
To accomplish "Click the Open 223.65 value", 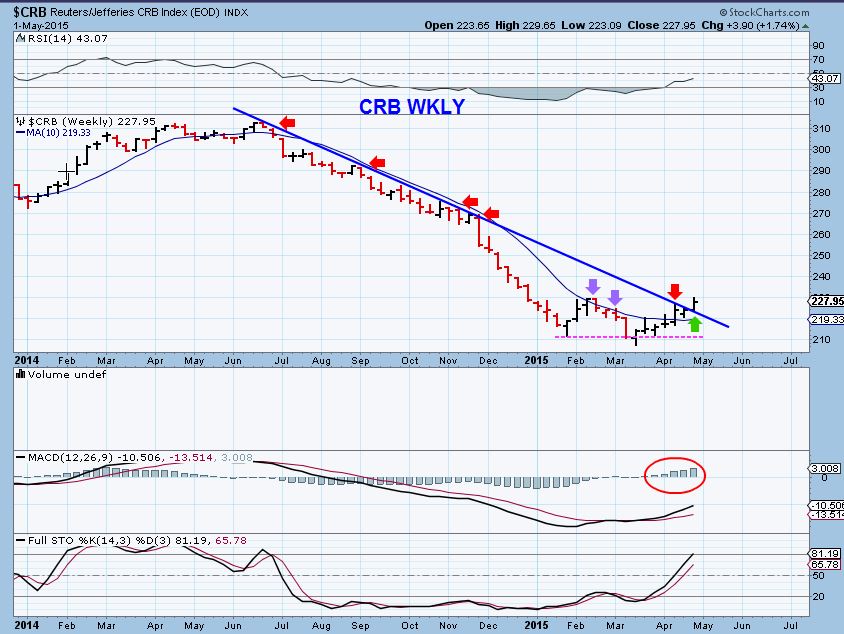I will [457, 25].
